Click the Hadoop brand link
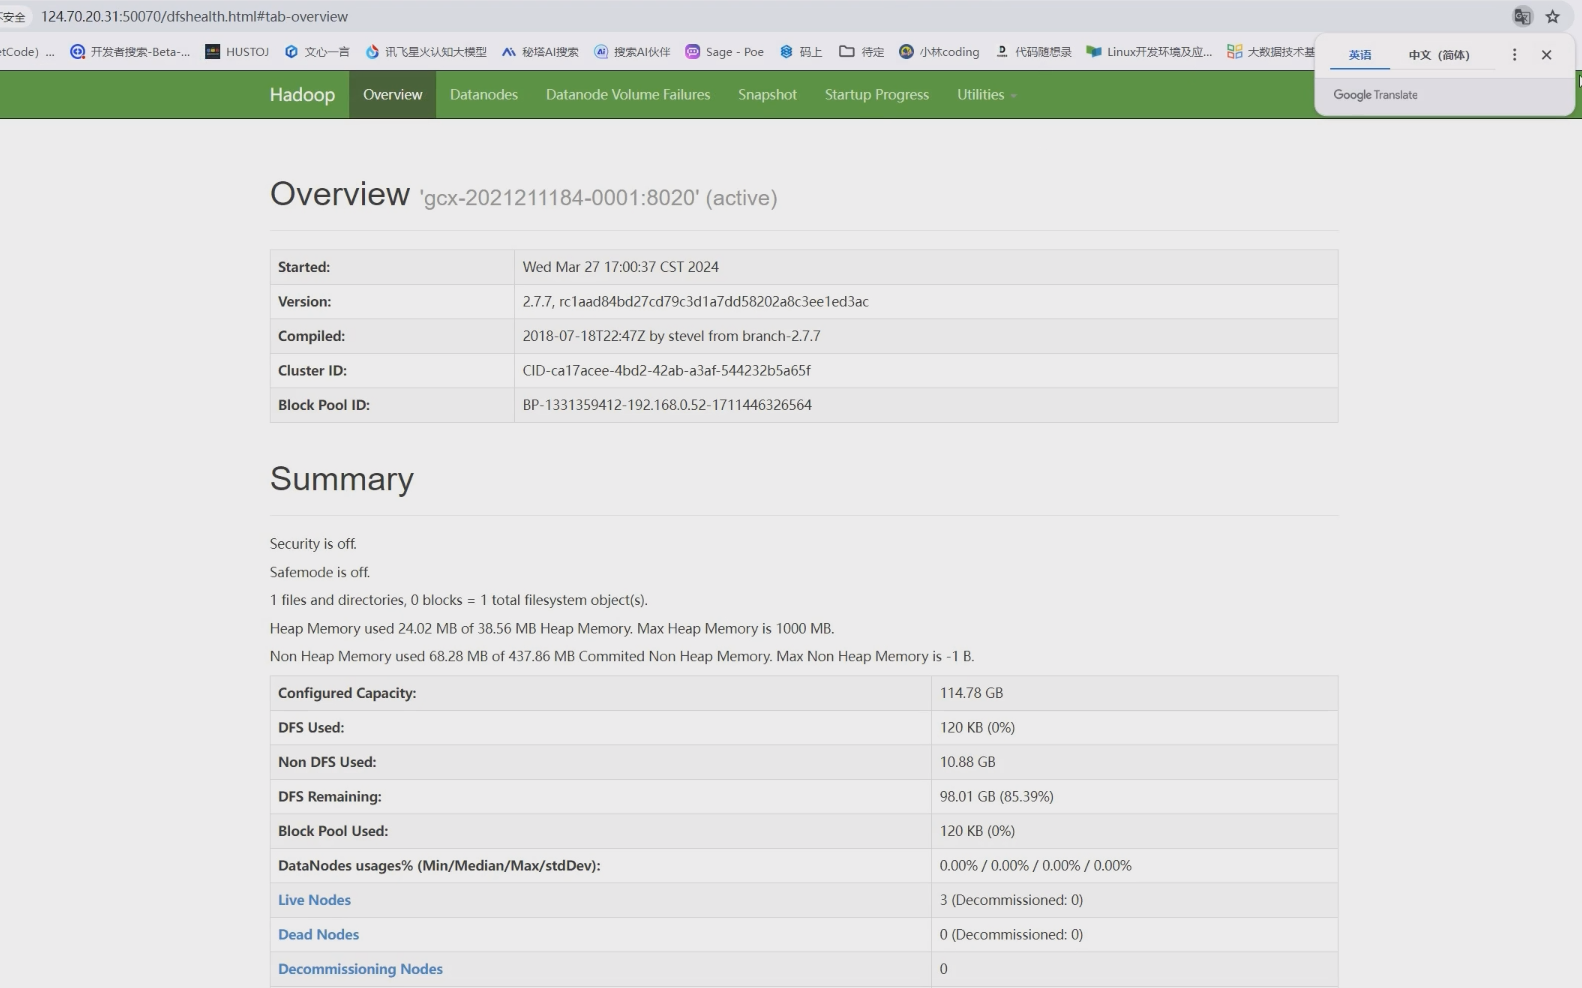This screenshot has width=1582, height=988. pos(302,95)
